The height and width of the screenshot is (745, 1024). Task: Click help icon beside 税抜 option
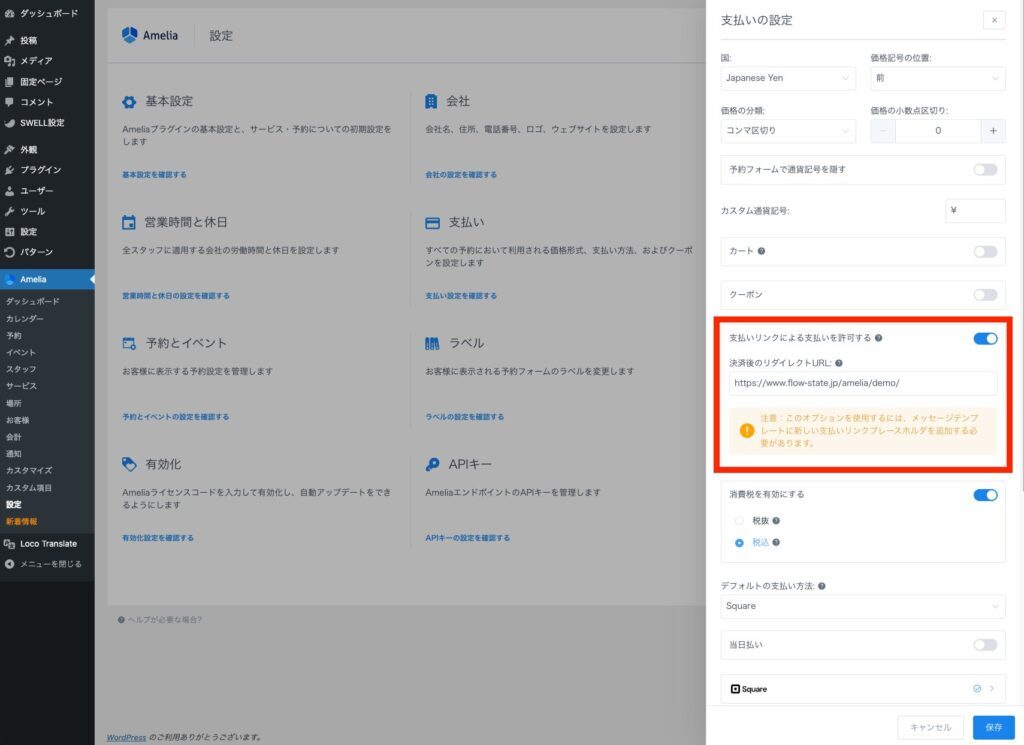click(776, 521)
